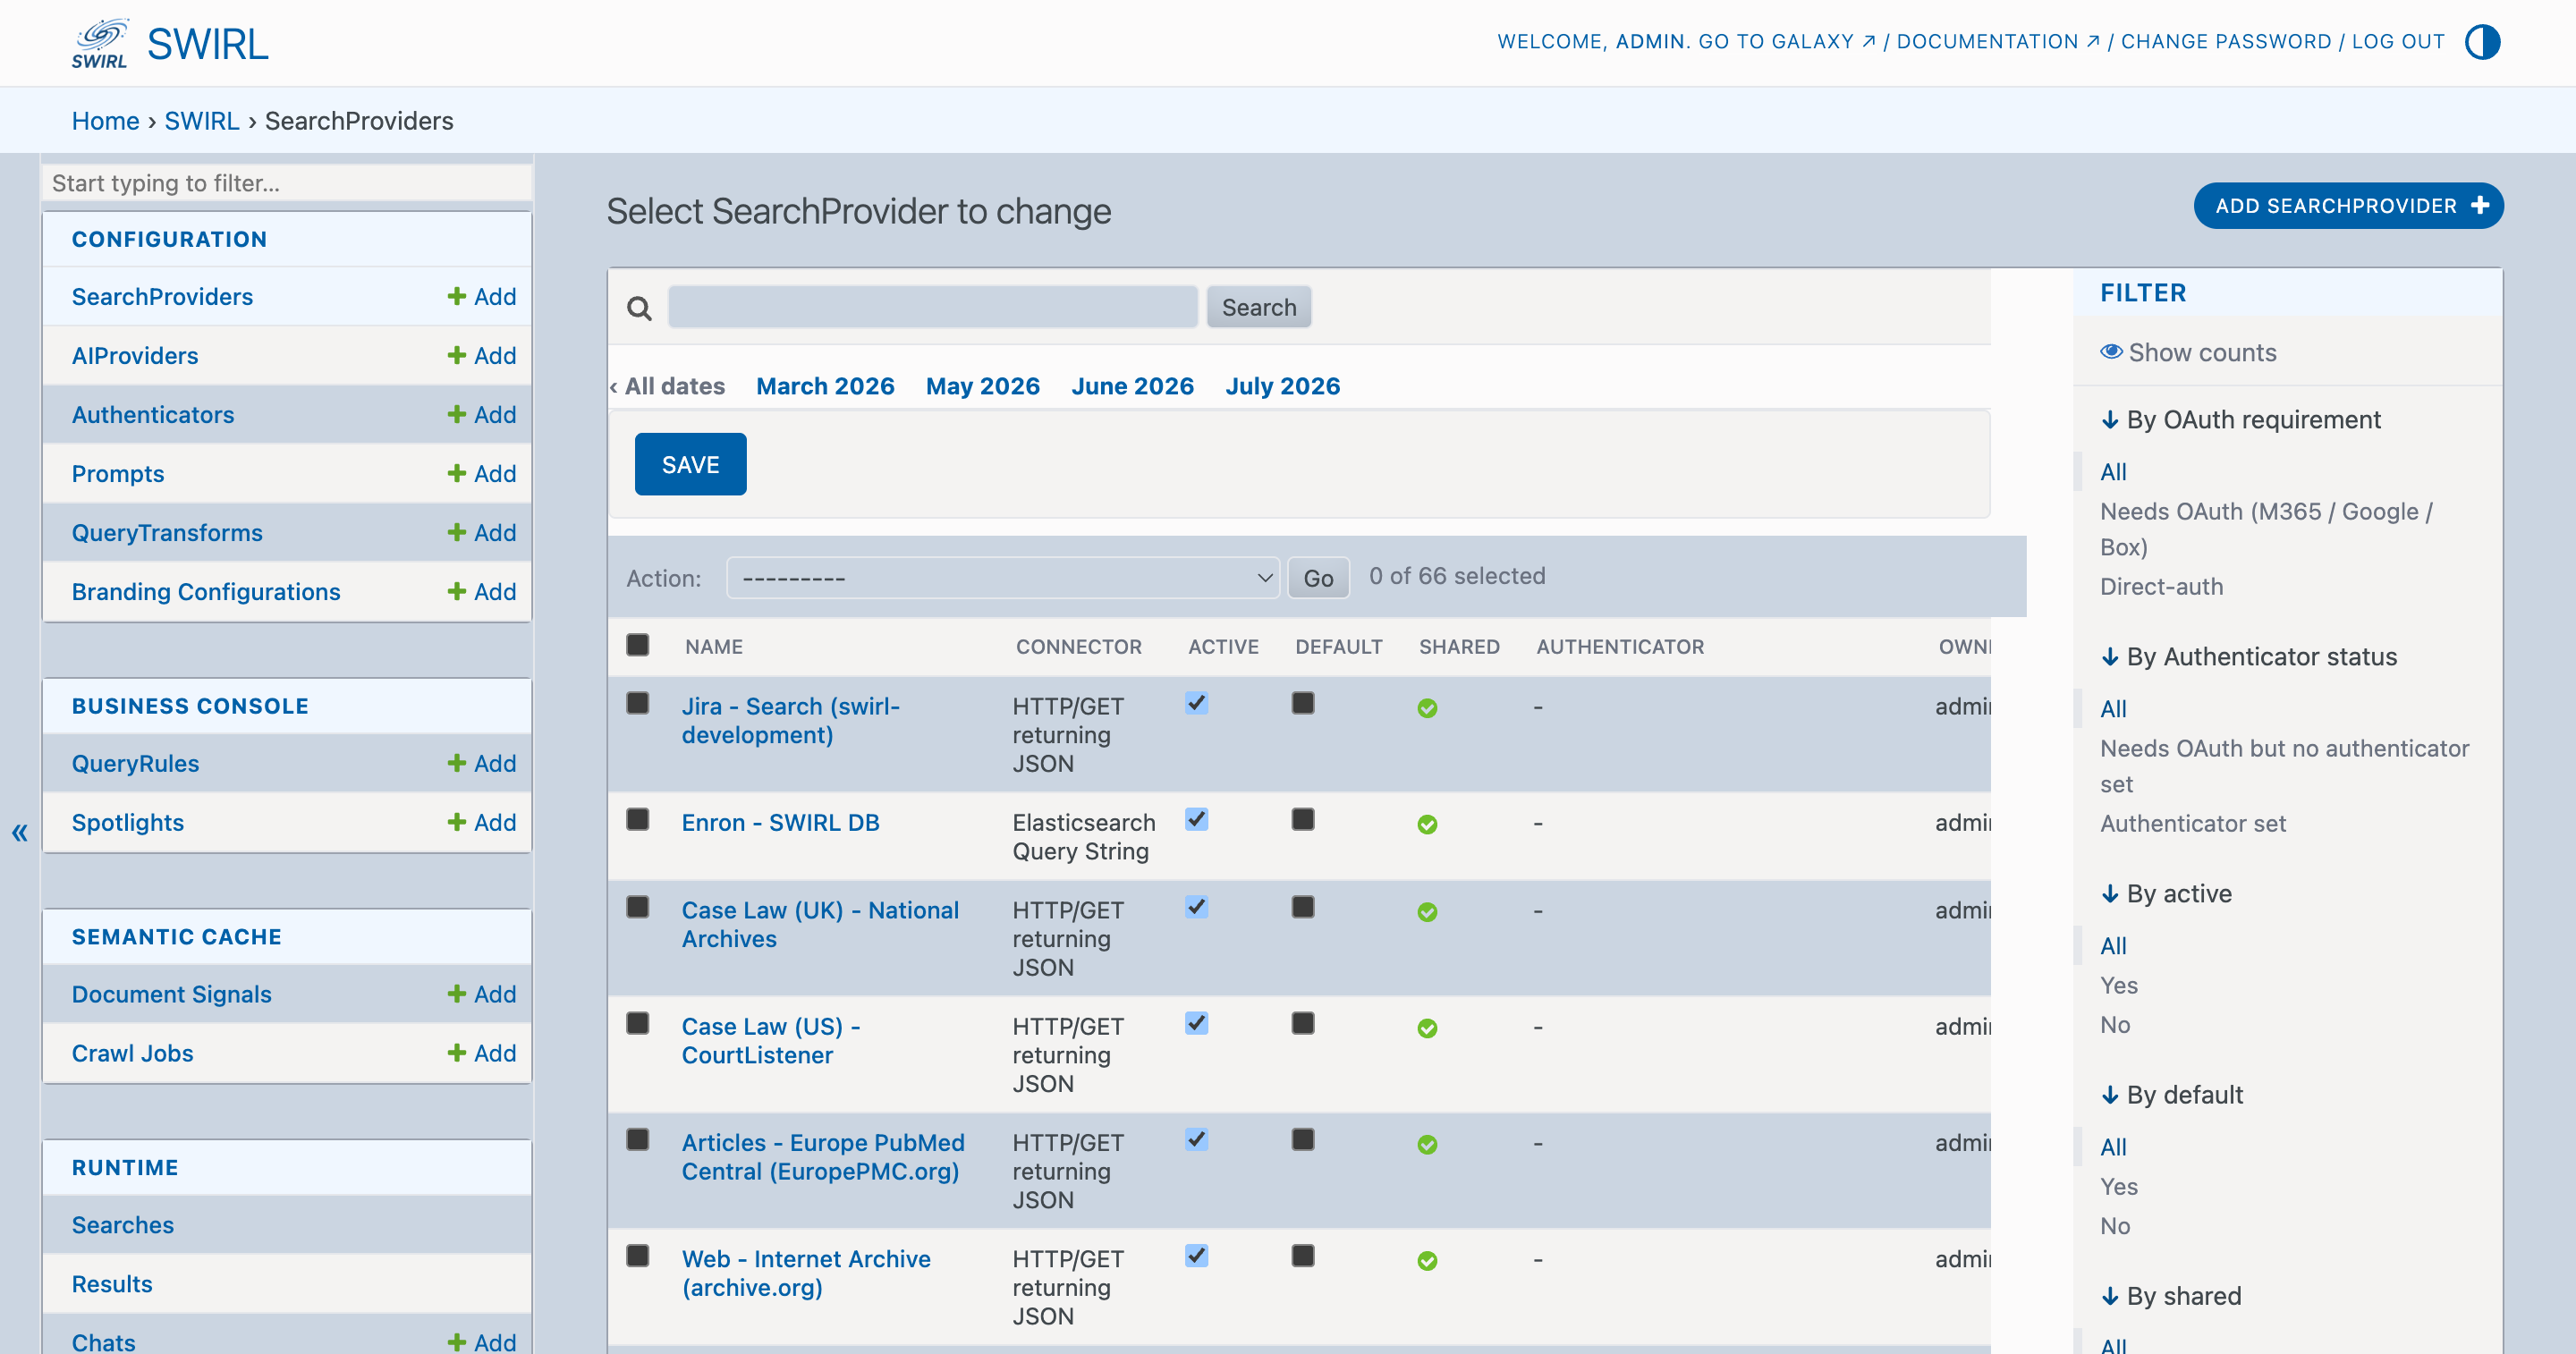Viewport: 2576px width, 1354px height.
Task: Collapse the By shared filter section
Action: [2170, 1296]
